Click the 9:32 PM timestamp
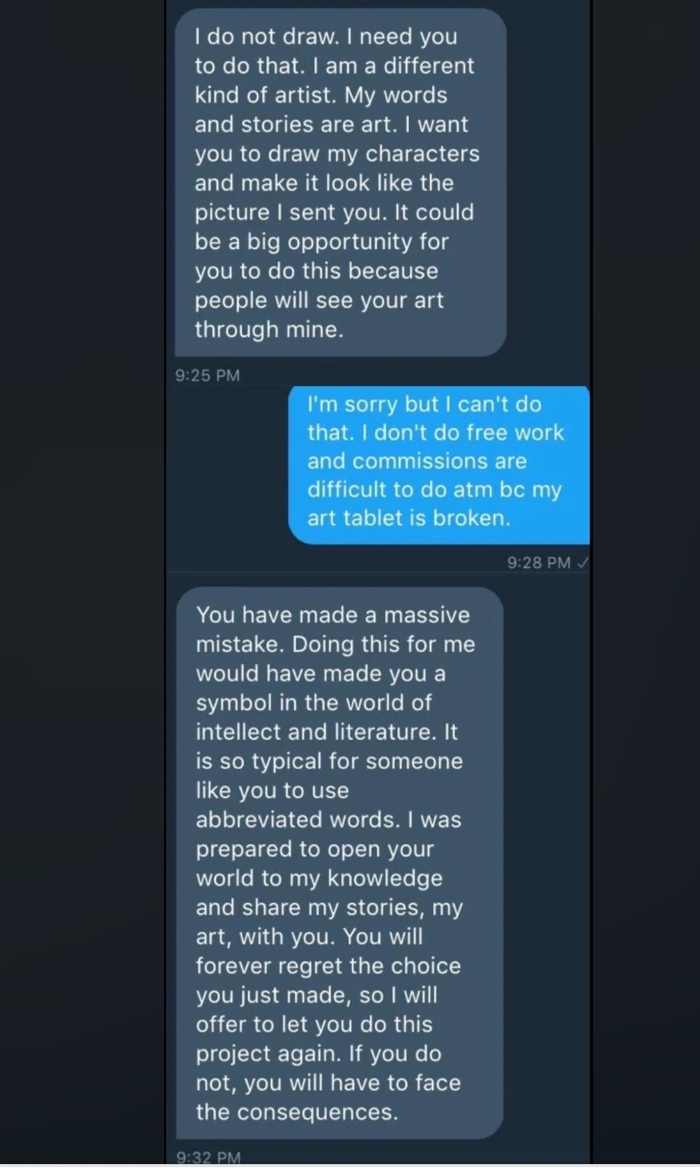 [208, 1158]
